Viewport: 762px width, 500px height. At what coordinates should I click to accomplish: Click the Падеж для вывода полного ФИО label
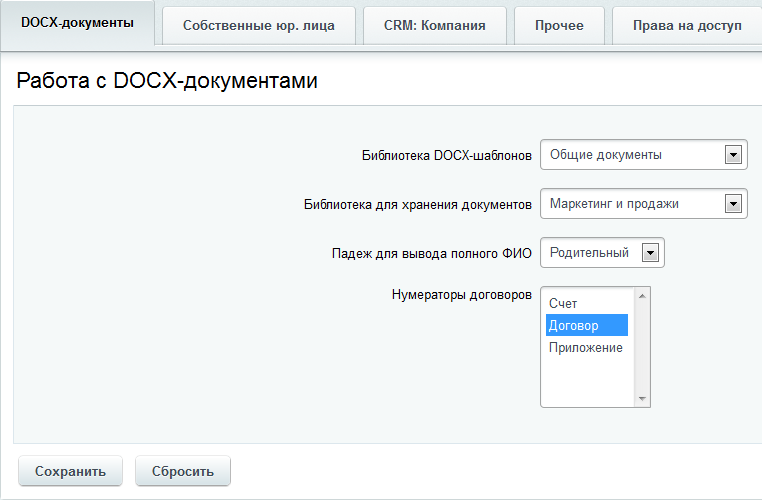pos(431,253)
